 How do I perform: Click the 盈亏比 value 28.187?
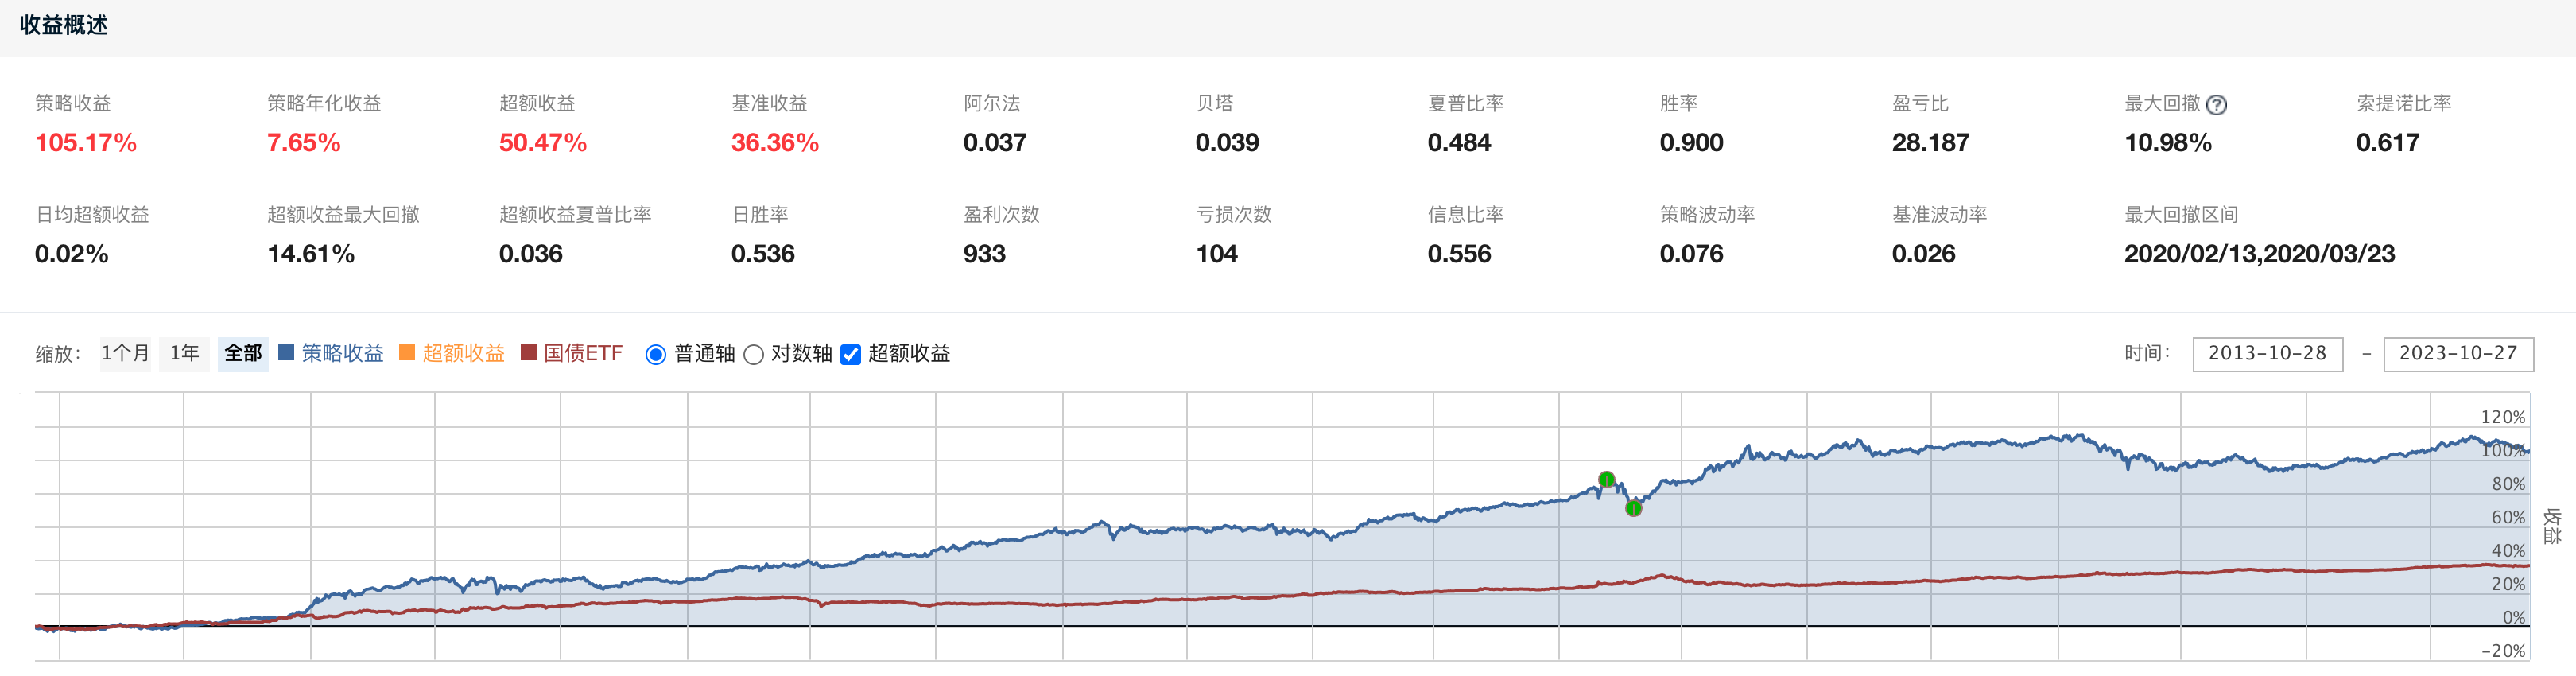click(x=1930, y=143)
